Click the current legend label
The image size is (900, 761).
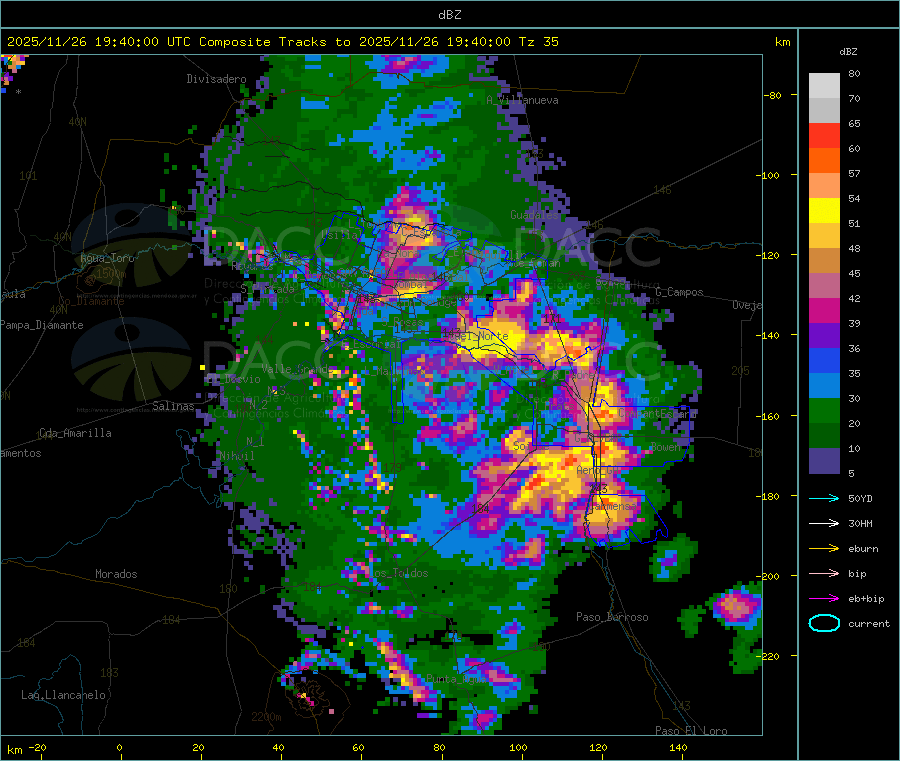pyautogui.click(x=869, y=624)
